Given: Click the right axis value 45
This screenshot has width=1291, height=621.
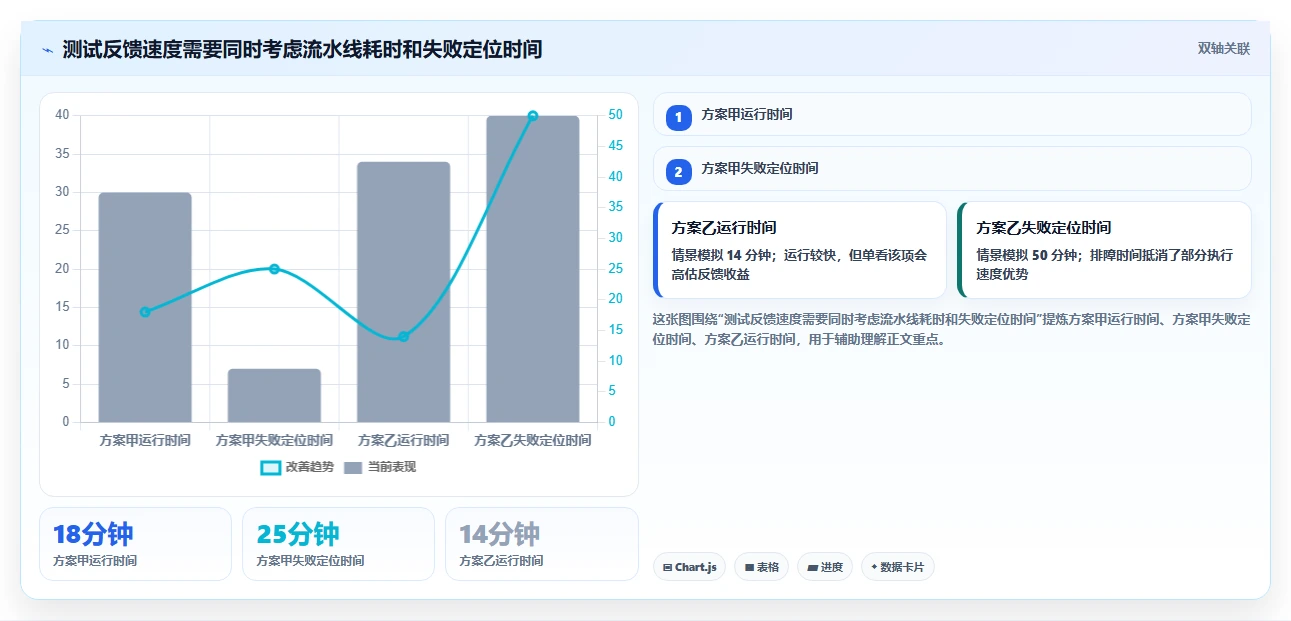Looking at the screenshot, I should coord(615,146).
